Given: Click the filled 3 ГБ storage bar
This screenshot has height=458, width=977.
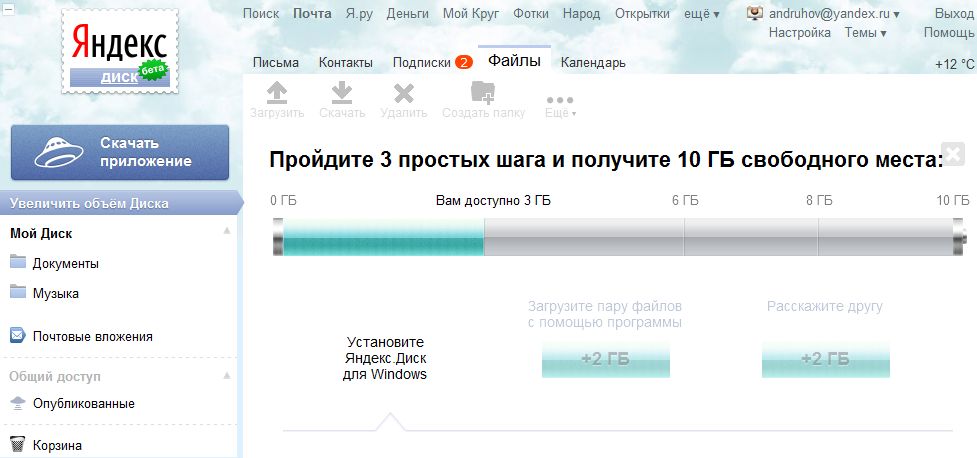Looking at the screenshot, I should pos(383,237).
